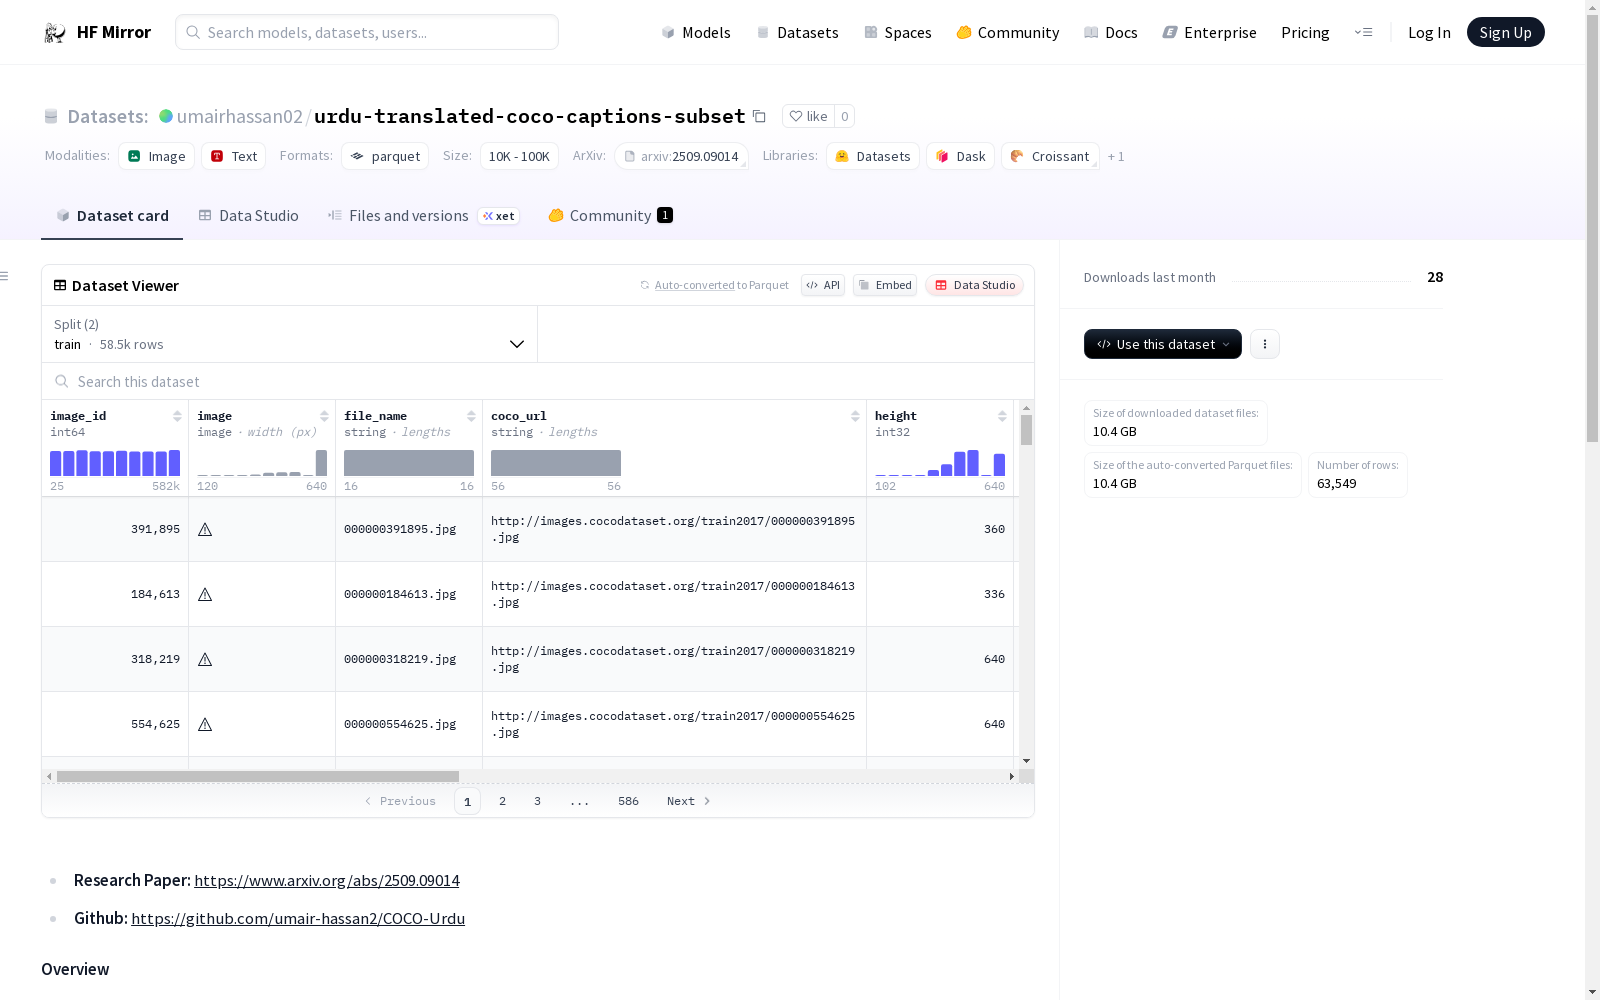Click the Datasets library tag
This screenshot has height=1000, width=1600.
click(x=873, y=156)
